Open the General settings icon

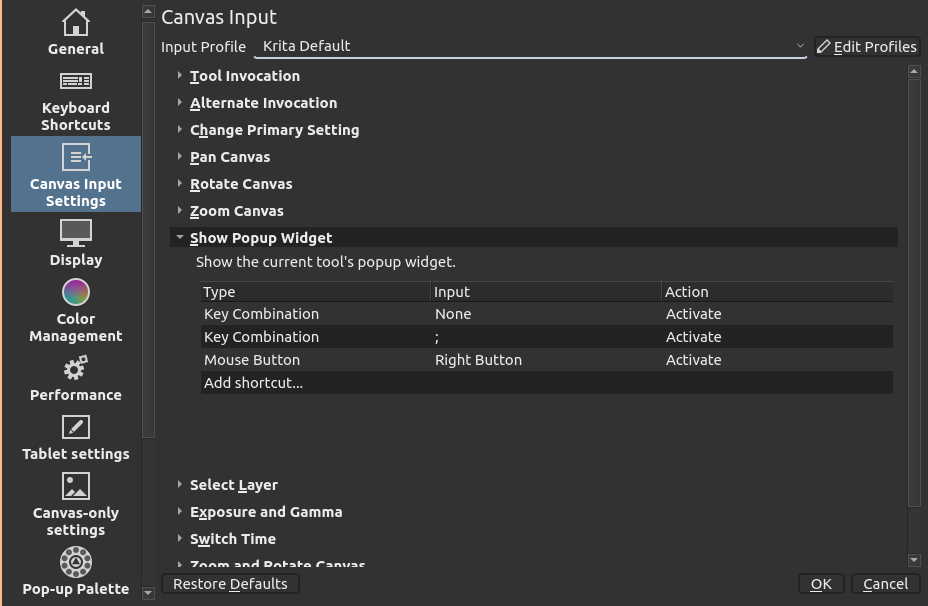76,22
